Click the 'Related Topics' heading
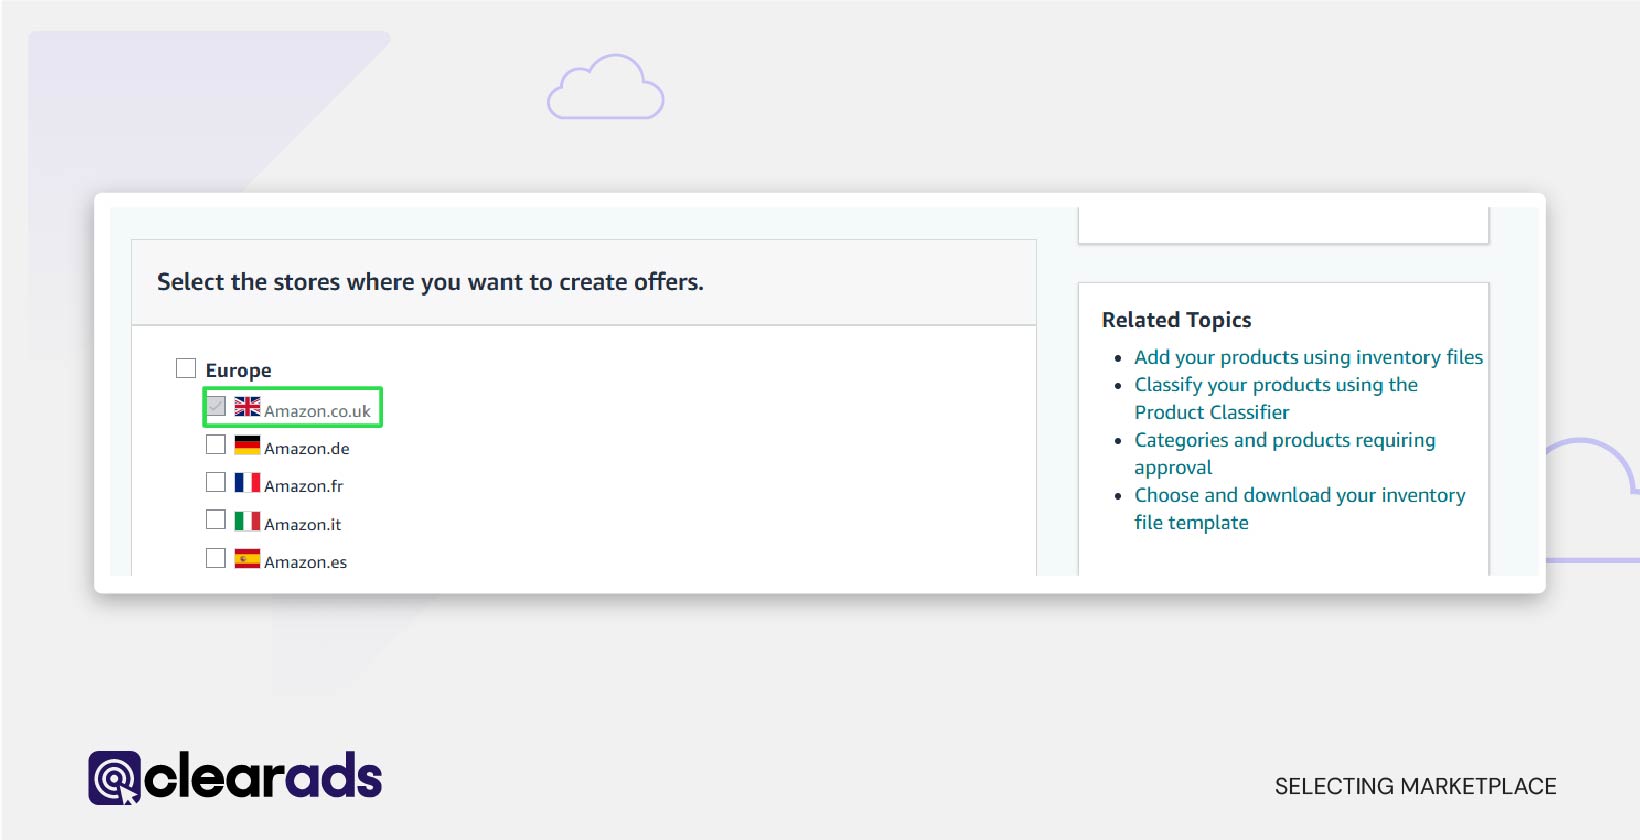 [1176, 320]
